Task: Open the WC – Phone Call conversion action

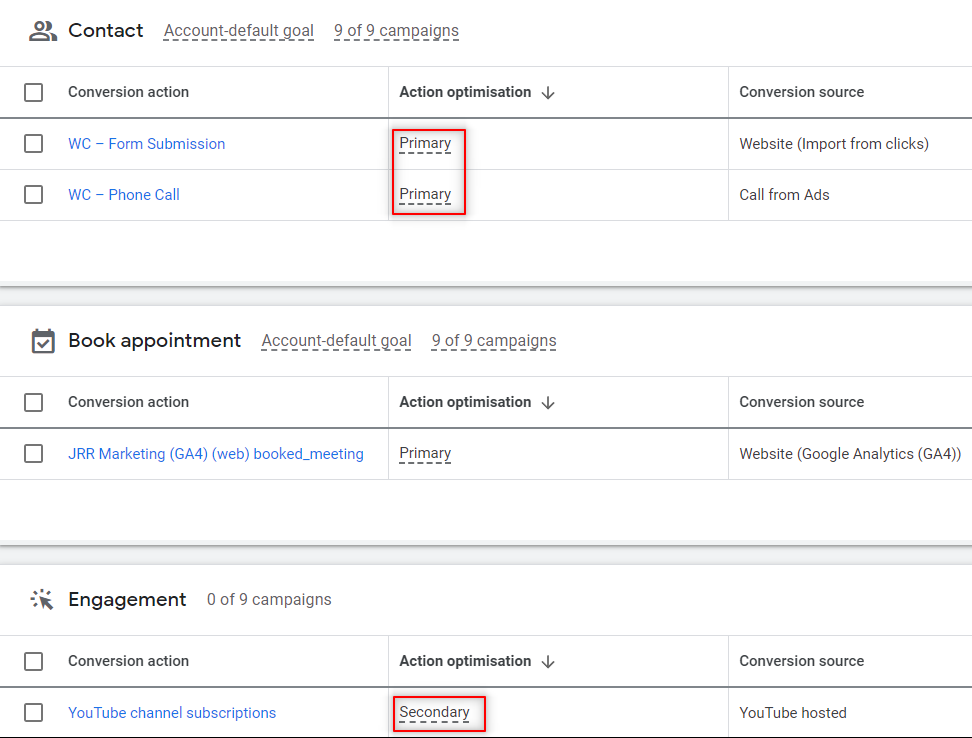Action: 124,195
